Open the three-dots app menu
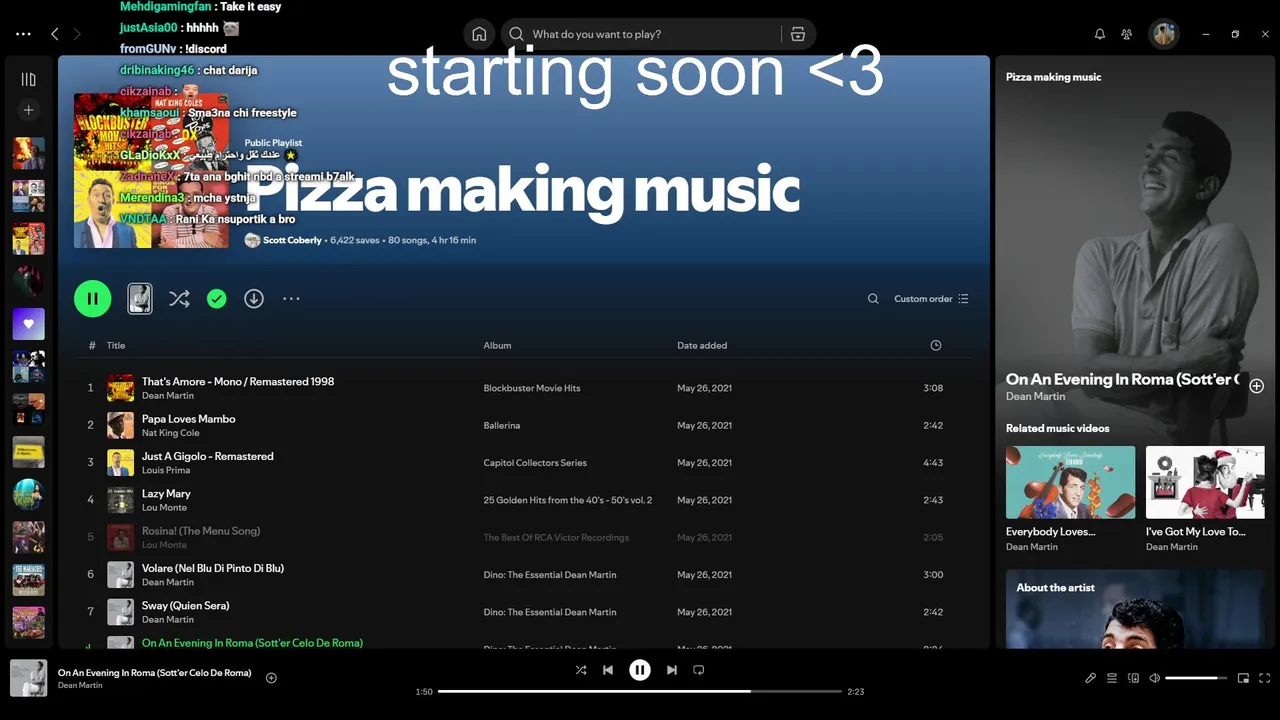 coord(24,34)
